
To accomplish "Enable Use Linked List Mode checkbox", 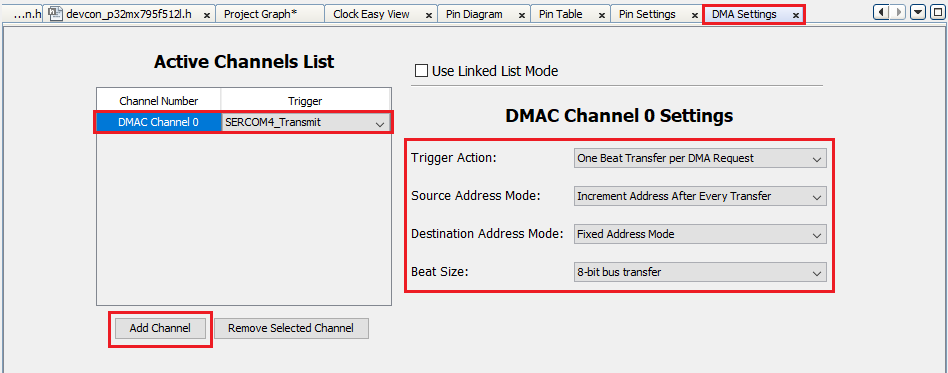I will (421, 71).
